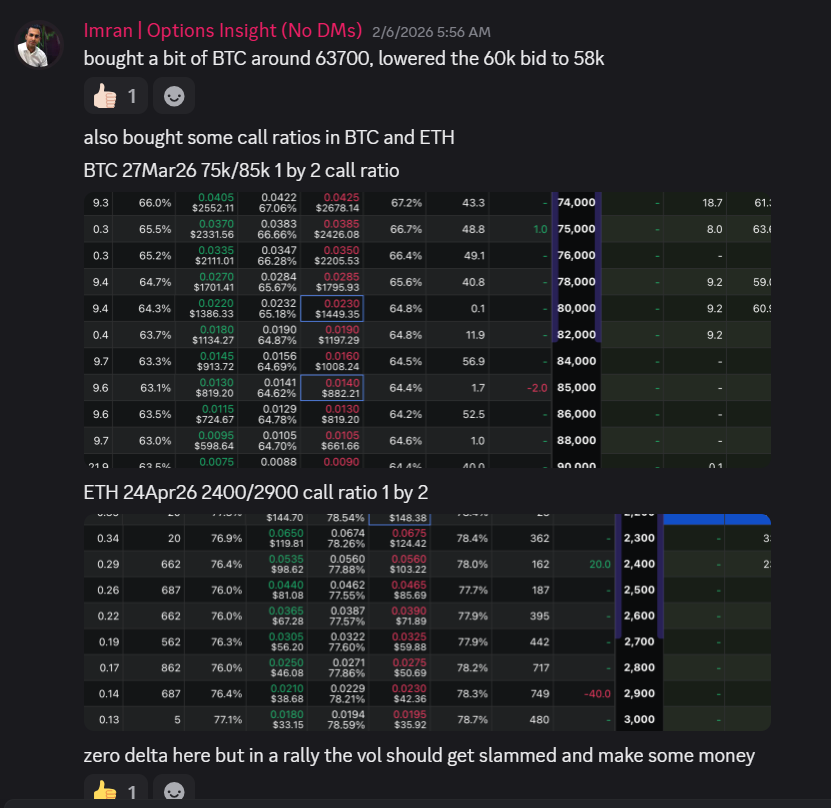Open the Imran | Options Insight username
Image resolution: width=831 pixels, height=808 pixels.
223,30
